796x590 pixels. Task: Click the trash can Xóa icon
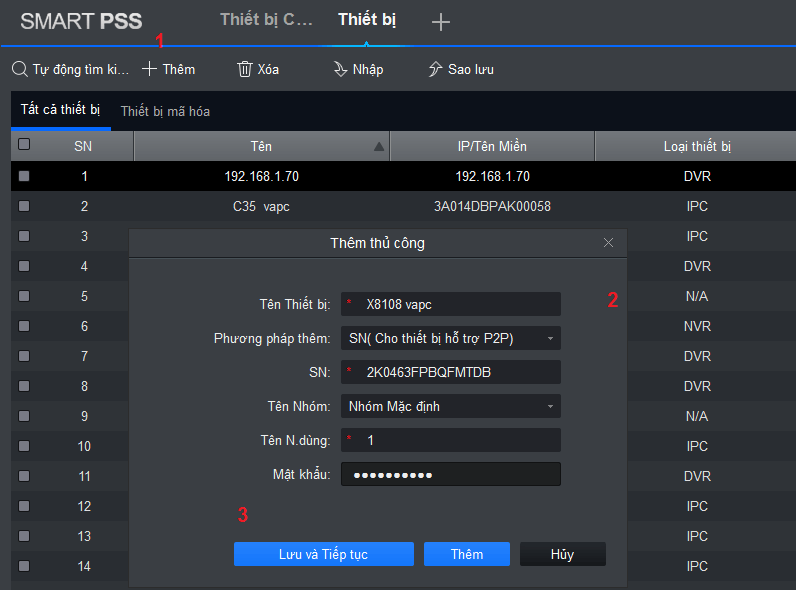coord(244,69)
